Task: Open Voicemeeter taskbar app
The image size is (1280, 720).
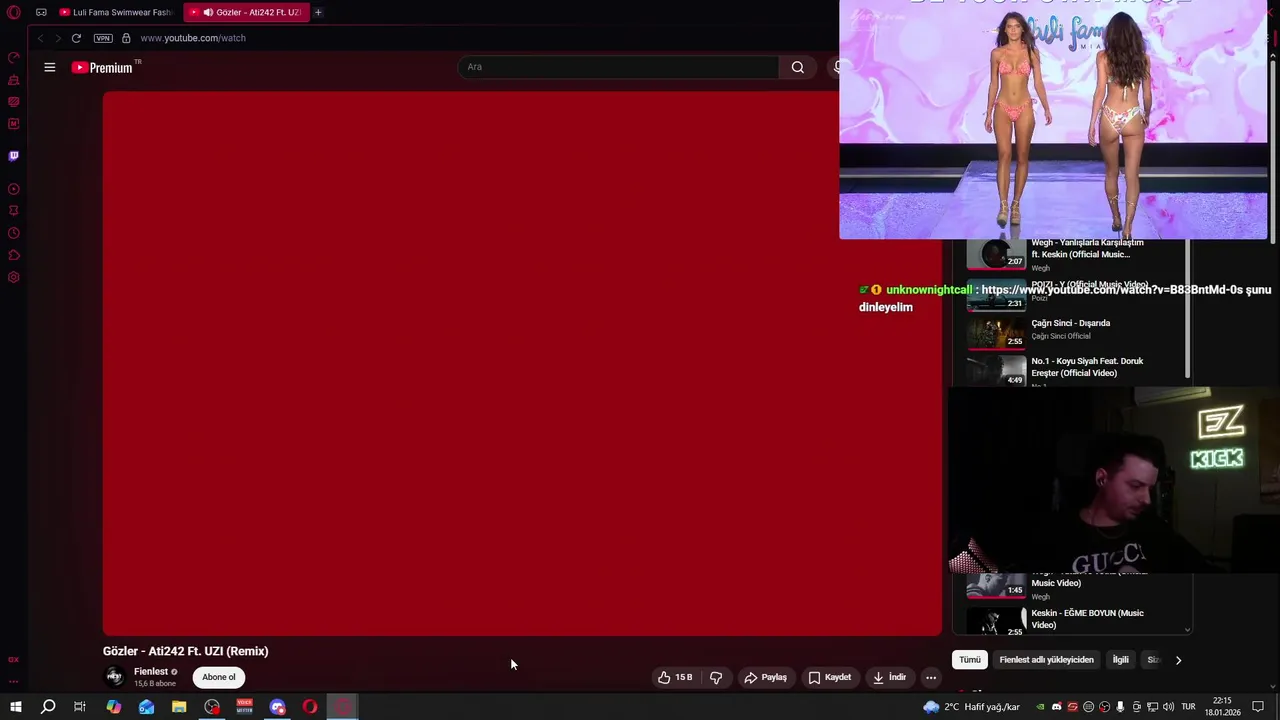Action: point(245,707)
